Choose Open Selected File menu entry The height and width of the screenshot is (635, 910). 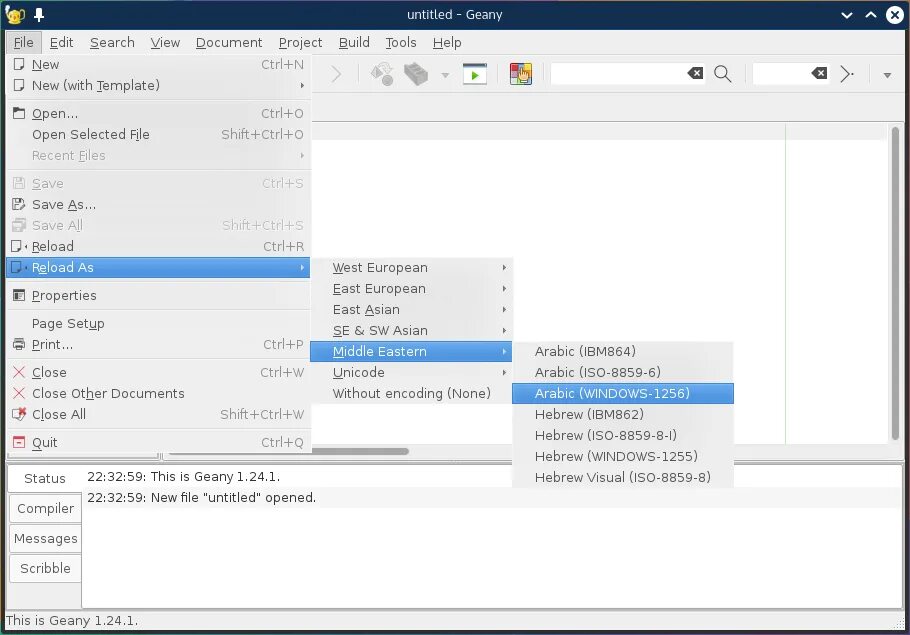[x=158, y=134]
